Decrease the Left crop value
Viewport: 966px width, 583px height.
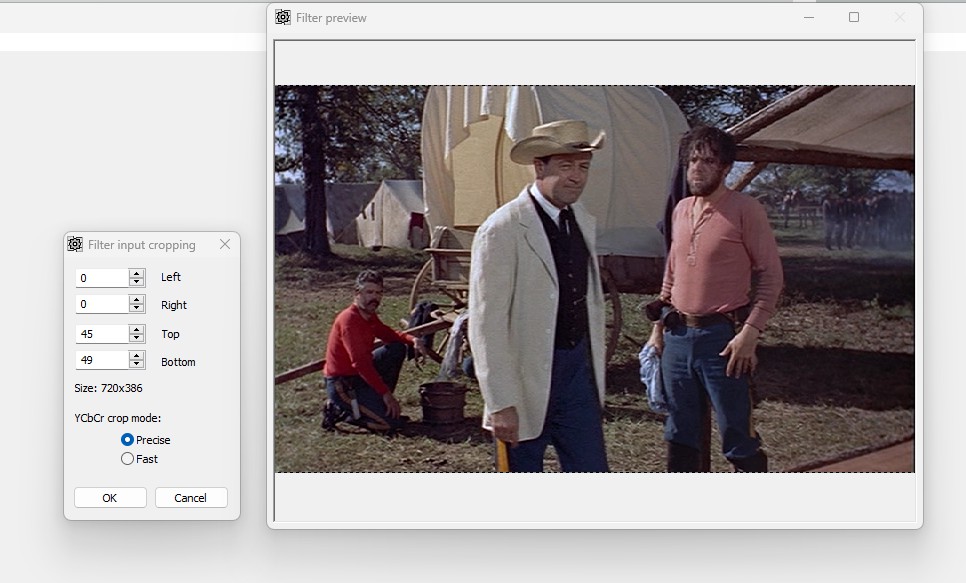tap(137, 282)
